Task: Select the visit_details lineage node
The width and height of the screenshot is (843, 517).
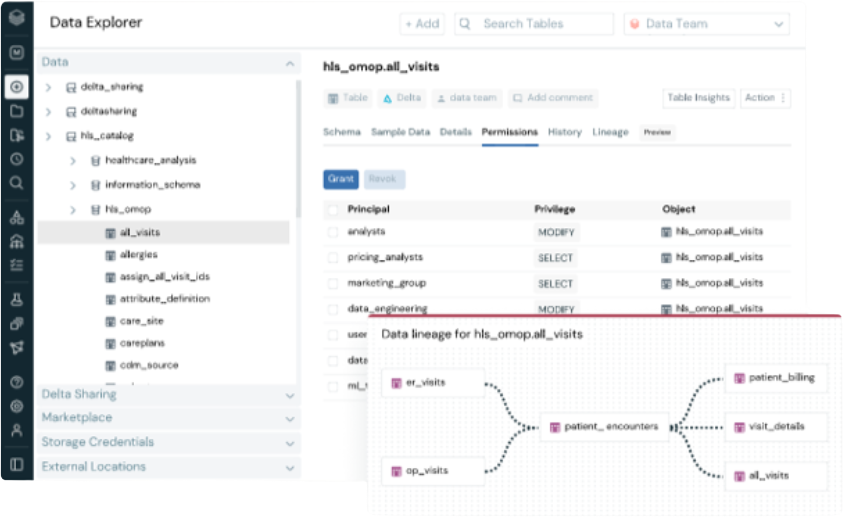Action: point(776,427)
